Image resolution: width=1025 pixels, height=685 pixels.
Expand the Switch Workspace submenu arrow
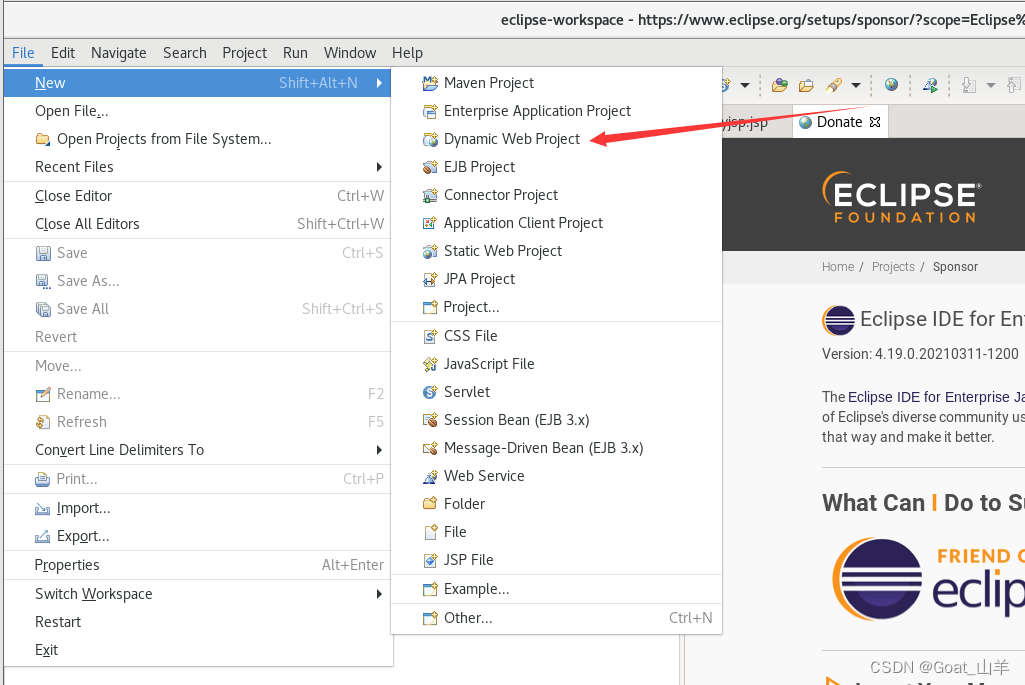tap(379, 594)
